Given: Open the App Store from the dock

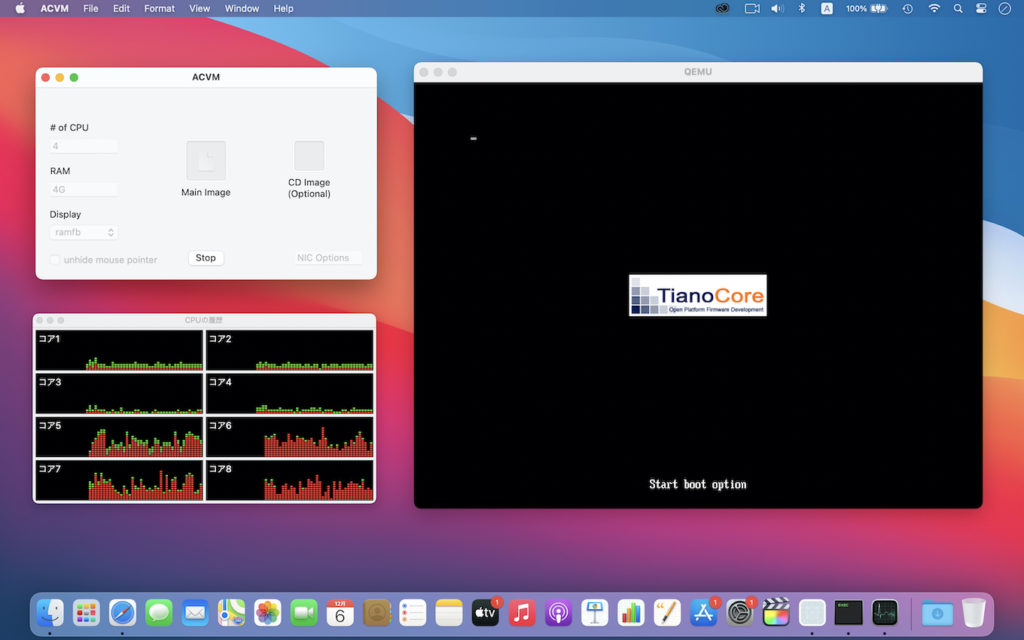Looking at the screenshot, I should click(x=704, y=612).
